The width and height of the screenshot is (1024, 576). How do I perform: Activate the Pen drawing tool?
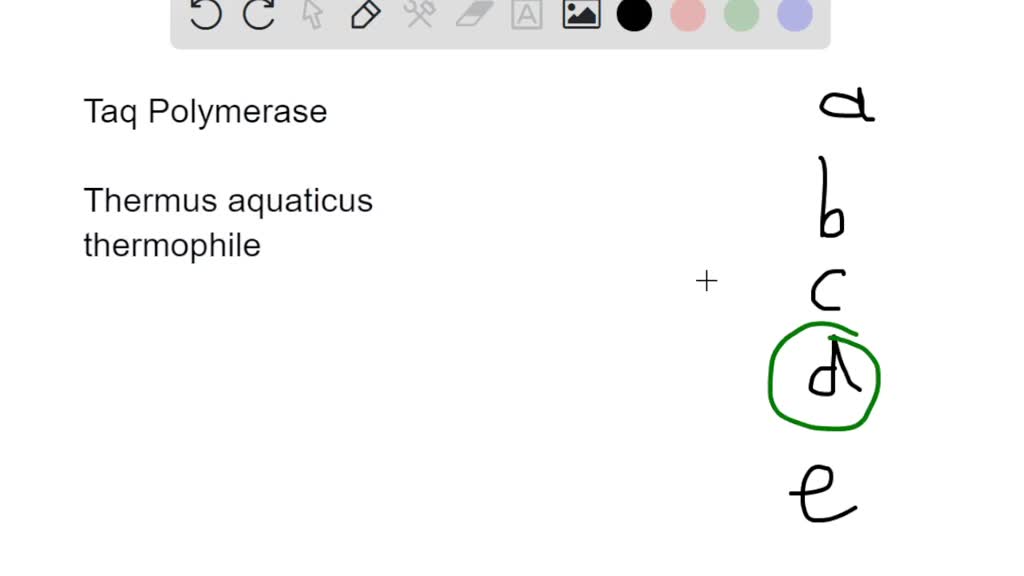click(365, 16)
